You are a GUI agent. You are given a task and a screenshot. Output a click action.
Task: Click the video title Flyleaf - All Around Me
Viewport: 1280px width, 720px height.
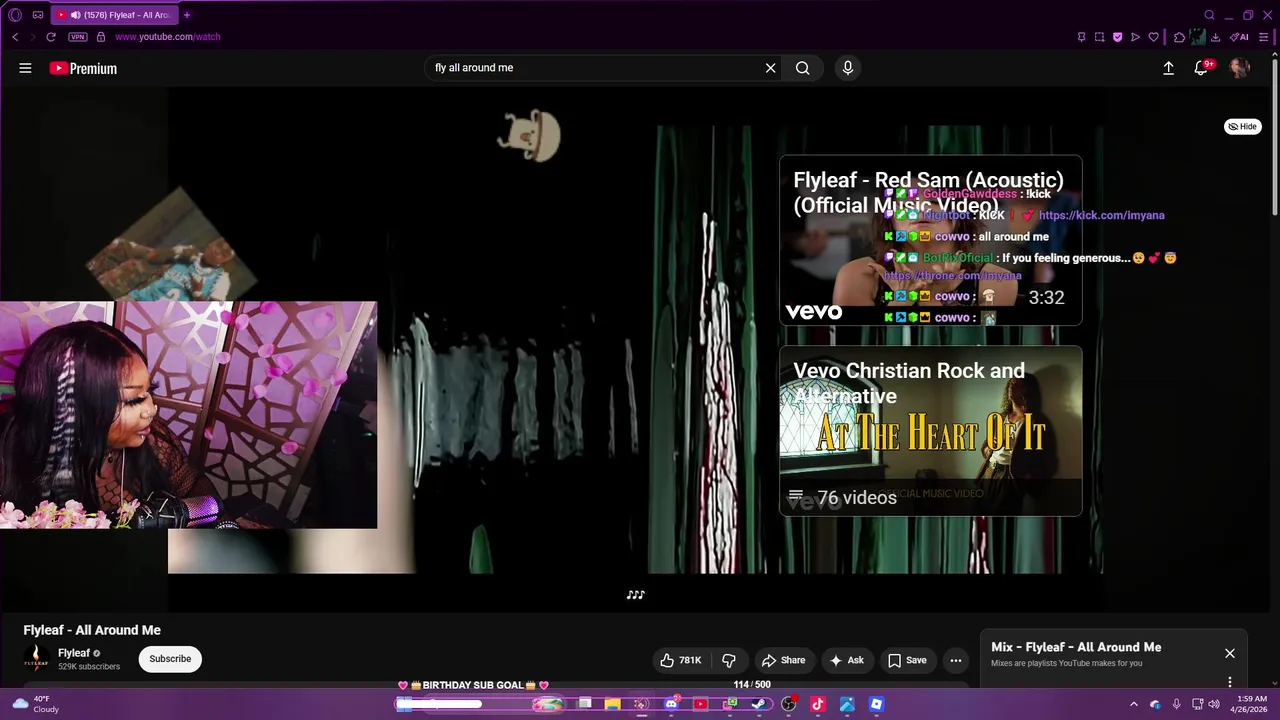point(92,630)
